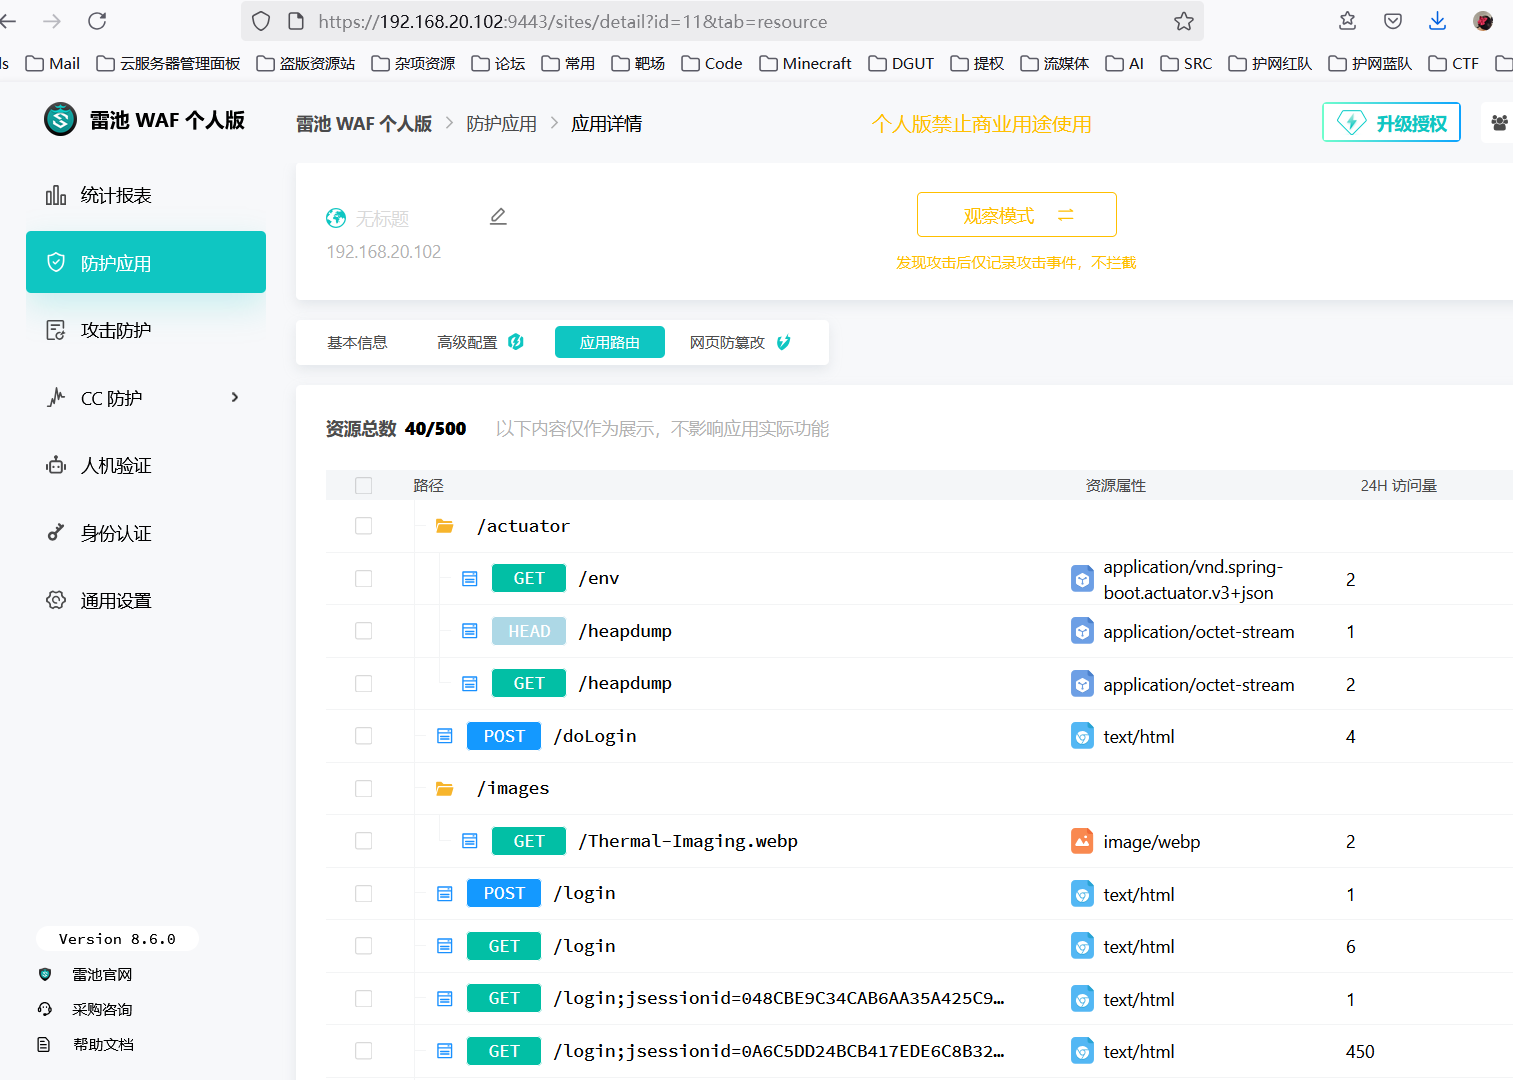Select the header checkbox for all paths

364,485
